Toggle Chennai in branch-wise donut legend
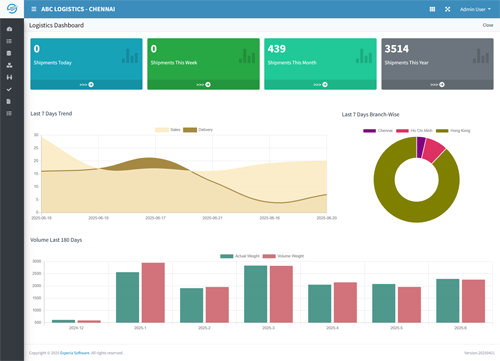This screenshot has height=361, width=500. (x=378, y=131)
